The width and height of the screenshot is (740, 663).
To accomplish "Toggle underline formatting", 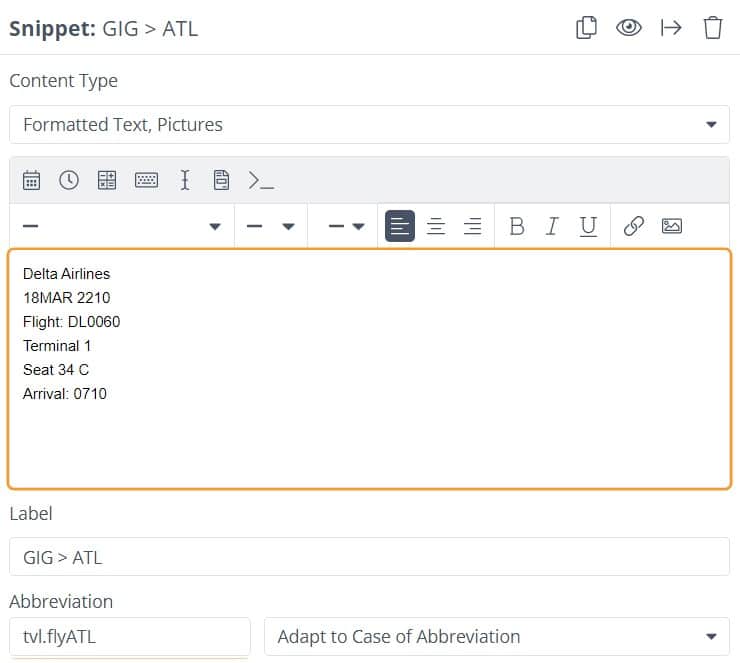I will tap(588, 226).
